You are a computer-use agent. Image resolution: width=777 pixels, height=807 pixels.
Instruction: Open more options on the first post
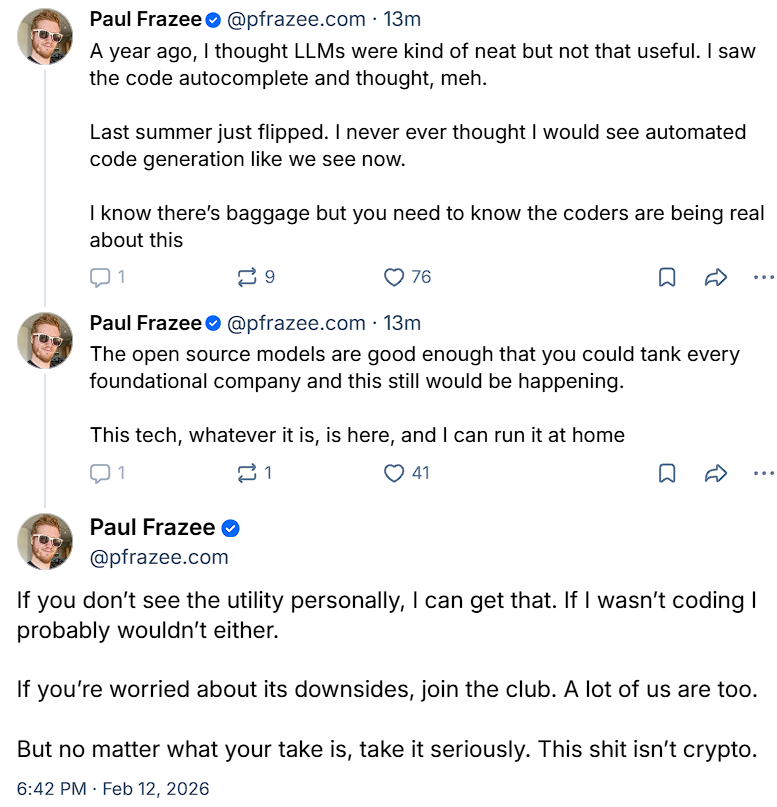tap(763, 278)
